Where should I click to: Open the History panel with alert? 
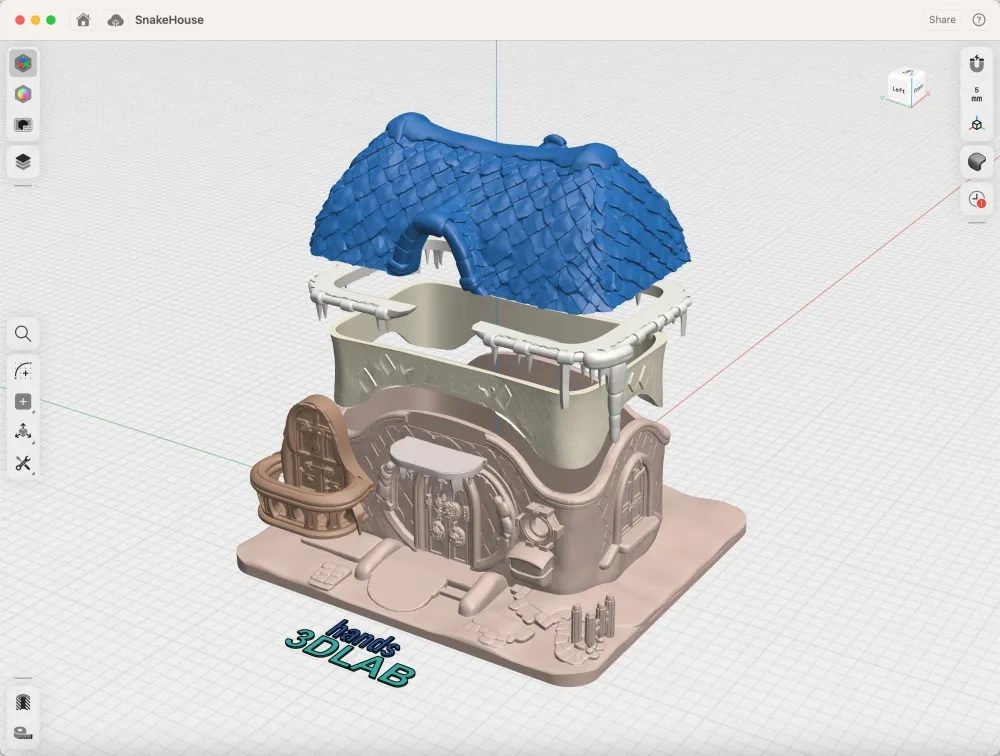pos(976,199)
